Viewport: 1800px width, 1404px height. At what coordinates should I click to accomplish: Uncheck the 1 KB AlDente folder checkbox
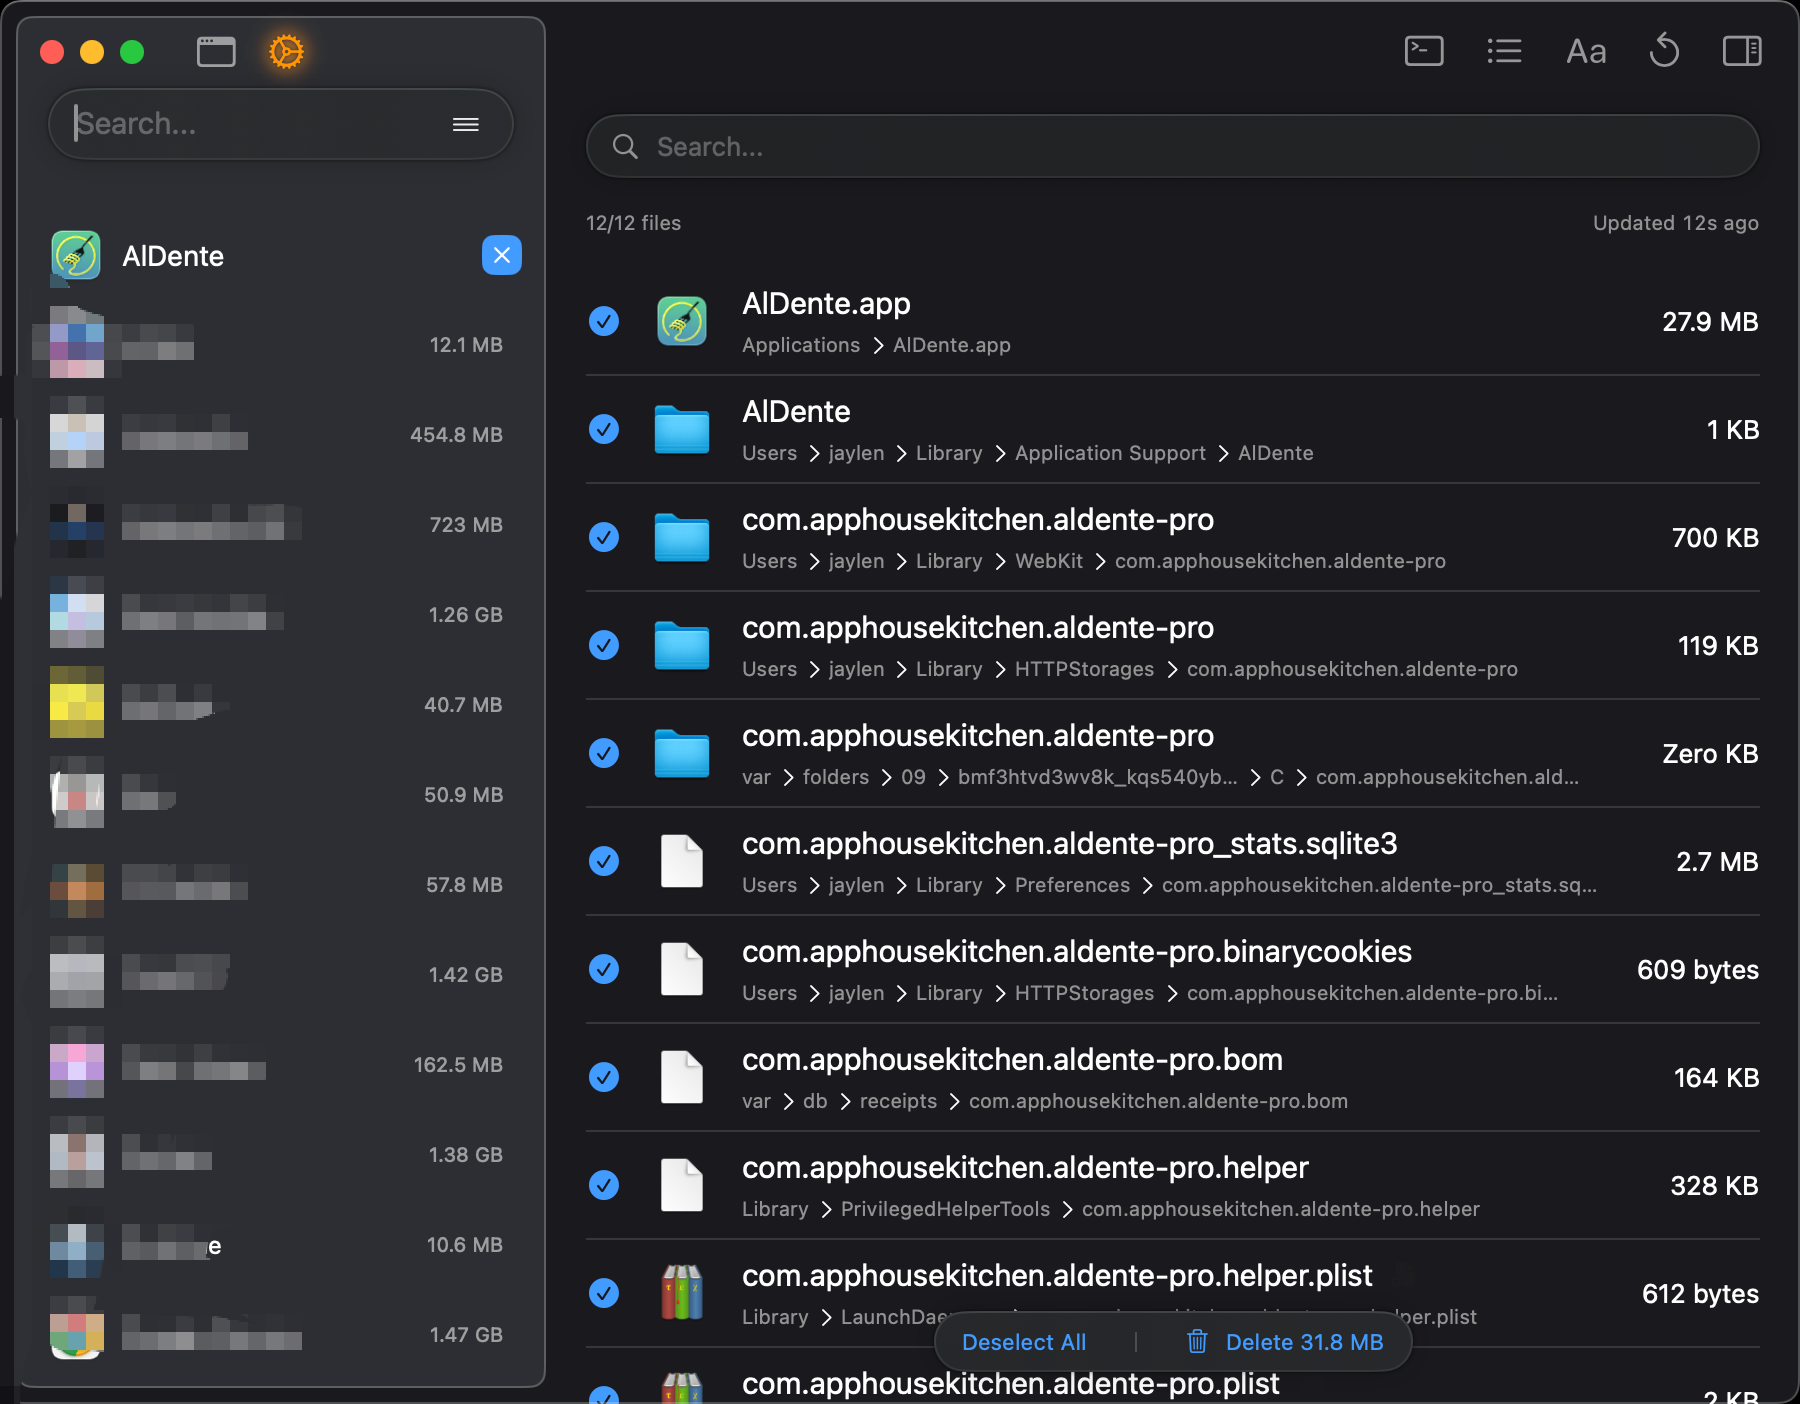click(604, 429)
